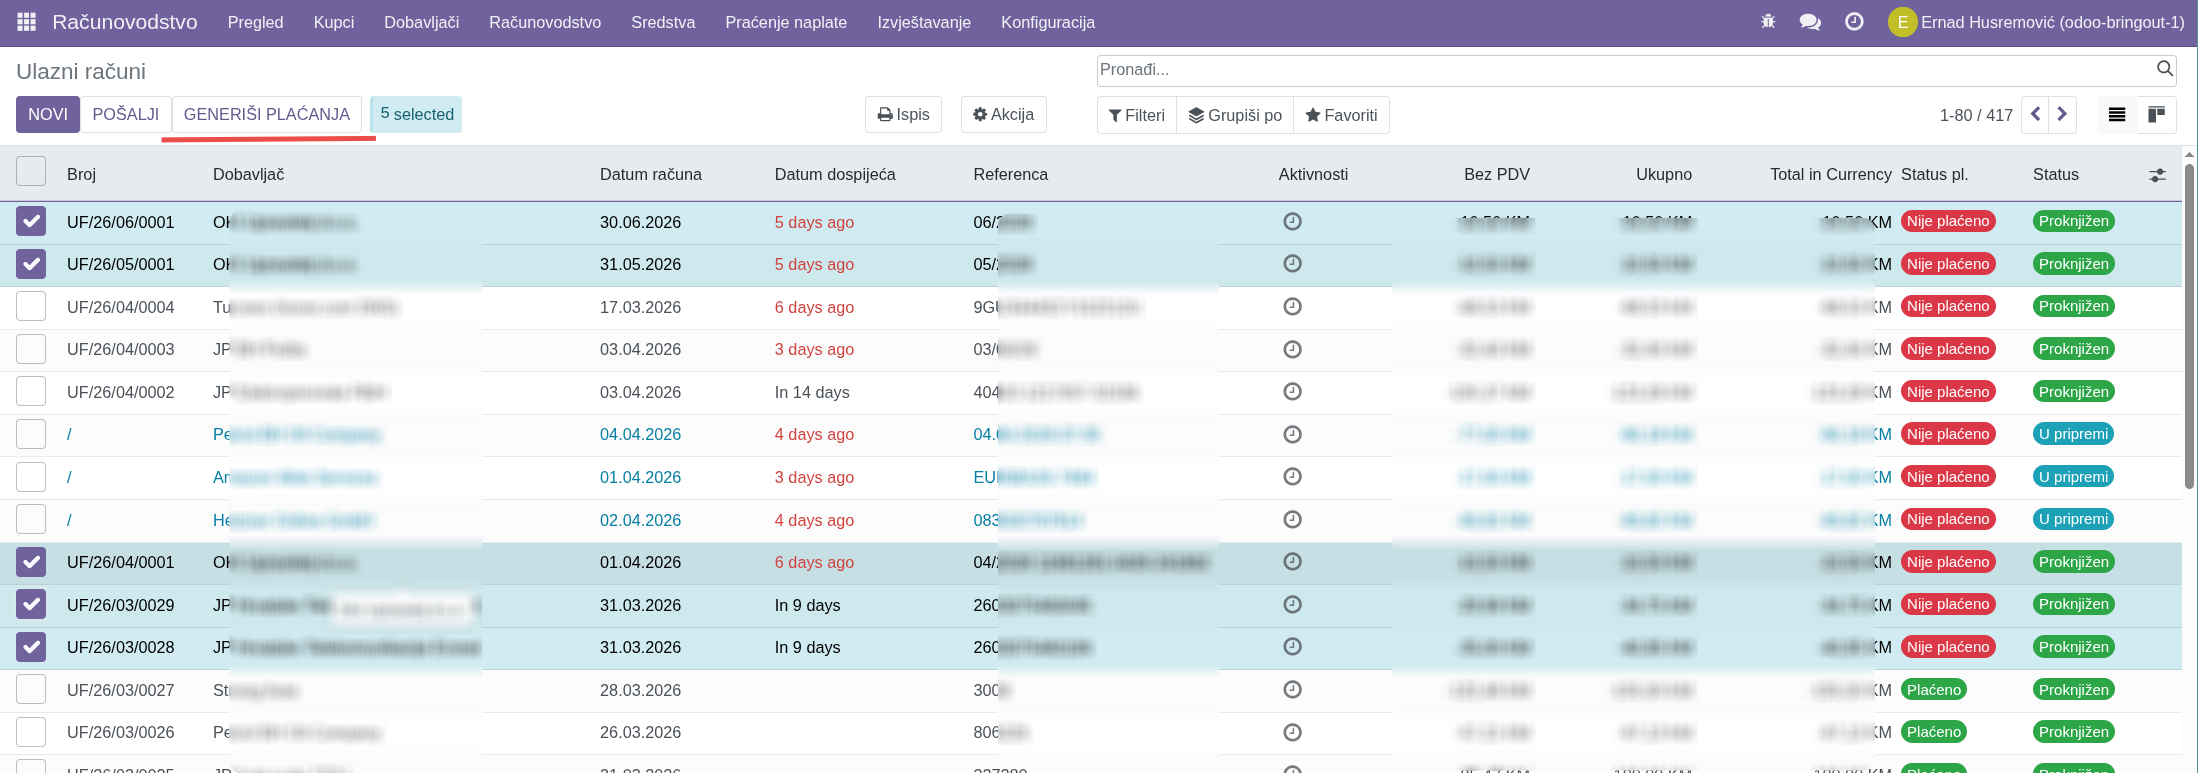
Task: Click activity clock for UF/26/04/0004
Action: tap(1292, 307)
